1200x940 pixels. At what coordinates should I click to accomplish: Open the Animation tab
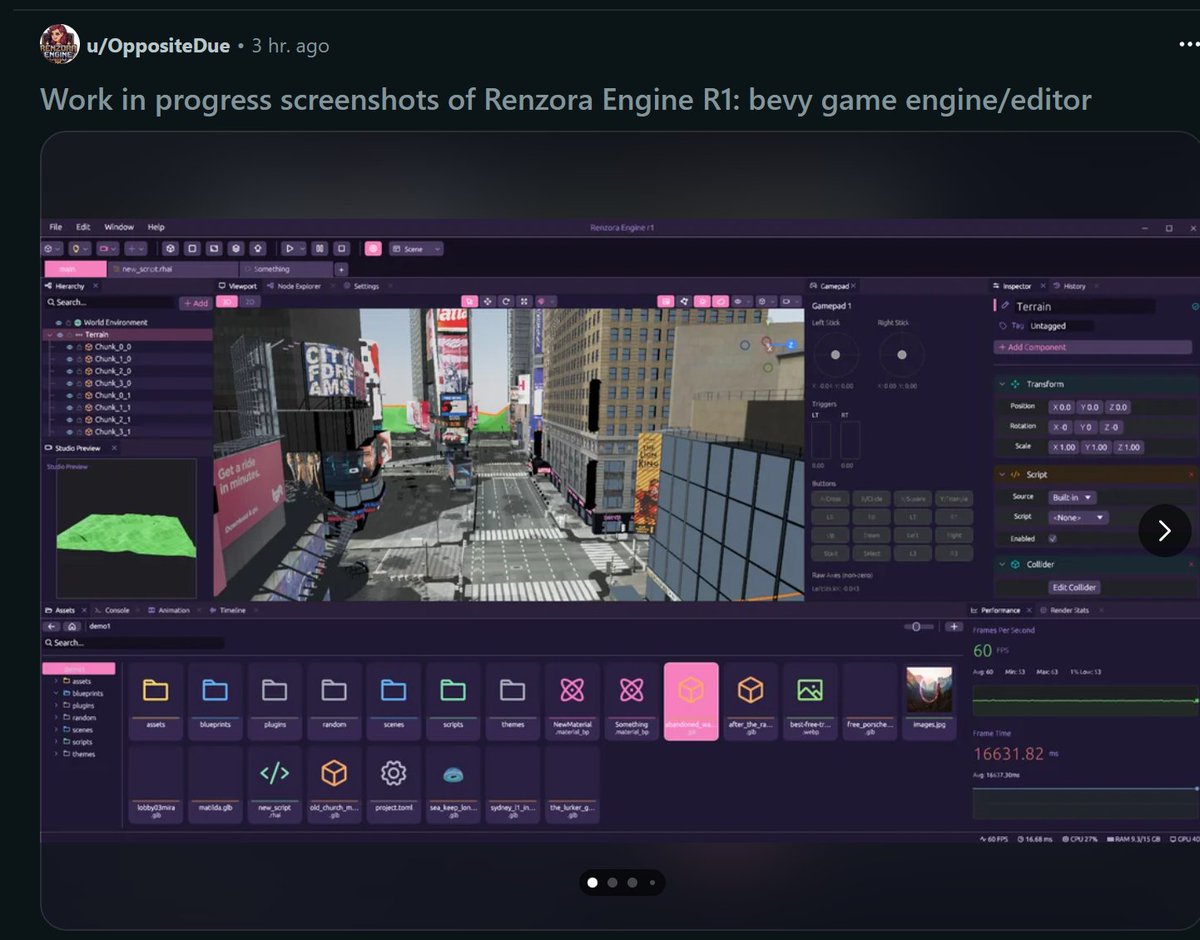169,610
